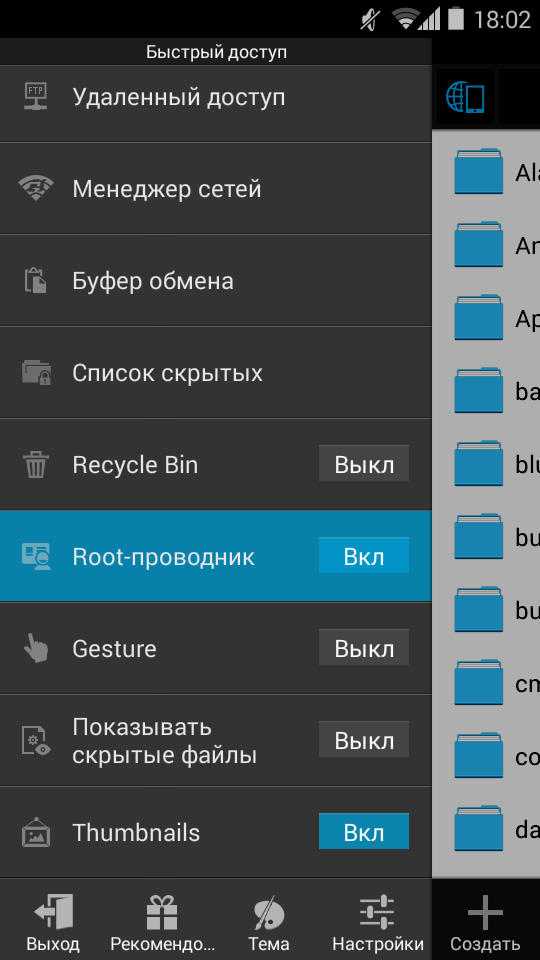Image resolution: width=540 pixels, height=960 pixels.
Task: Tap the network manager Wi-Fi icon
Action: coord(36,189)
